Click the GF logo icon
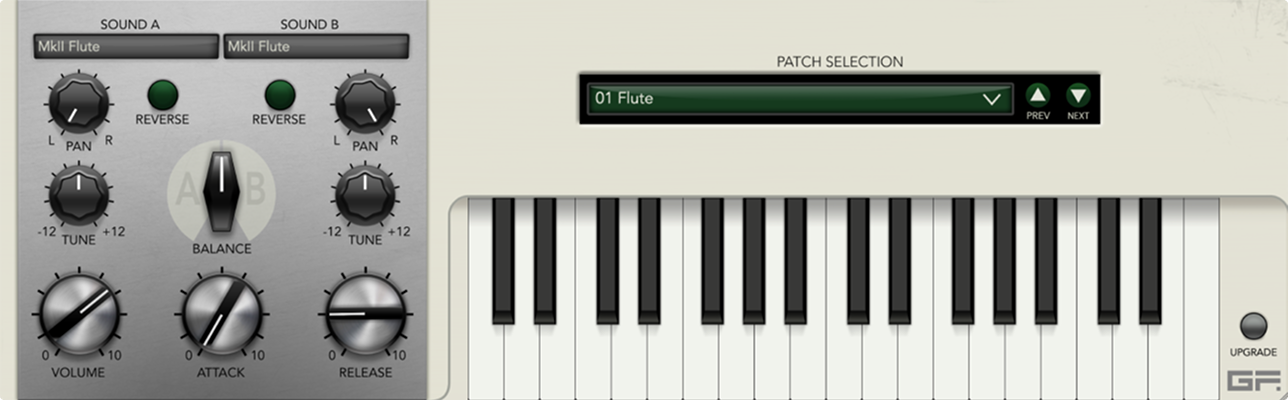Screen dimensions: 1288x400 pyautogui.click(x=1246, y=381)
